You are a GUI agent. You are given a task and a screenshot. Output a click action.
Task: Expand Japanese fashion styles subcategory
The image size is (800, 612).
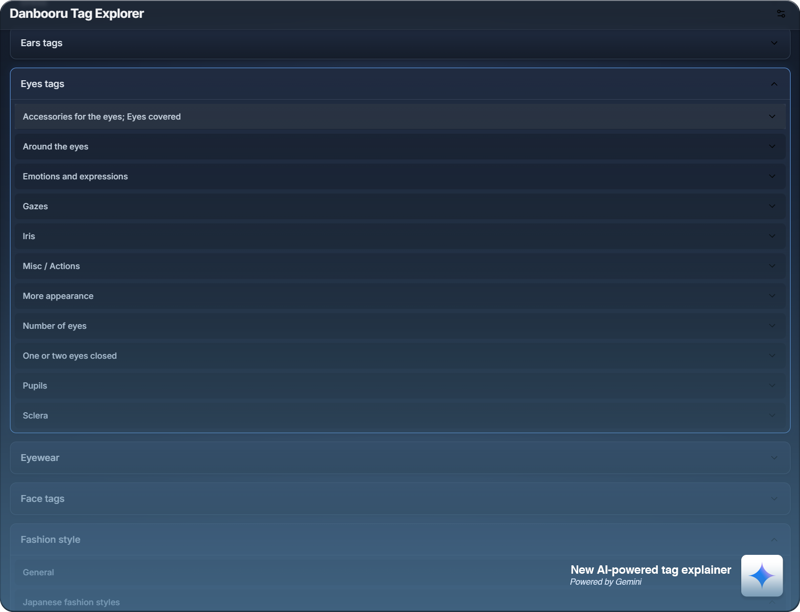coord(400,602)
